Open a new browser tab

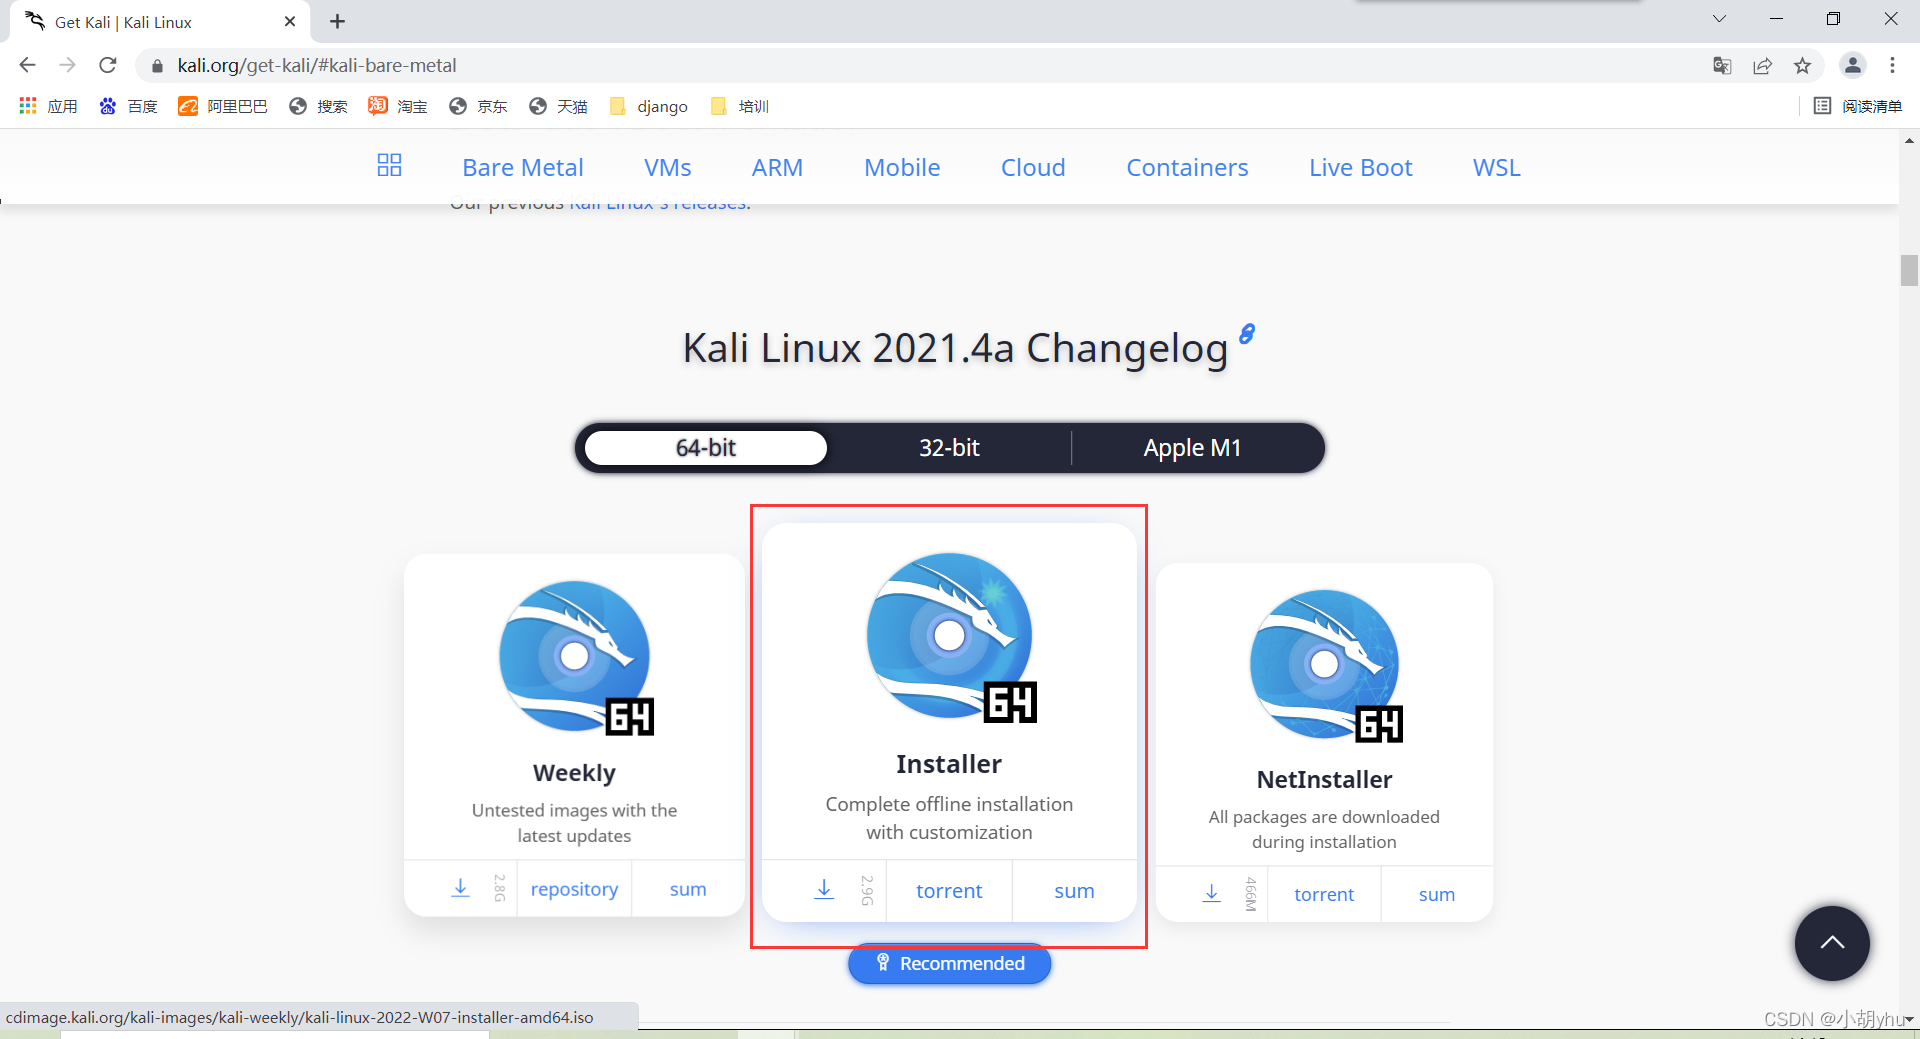337,21
